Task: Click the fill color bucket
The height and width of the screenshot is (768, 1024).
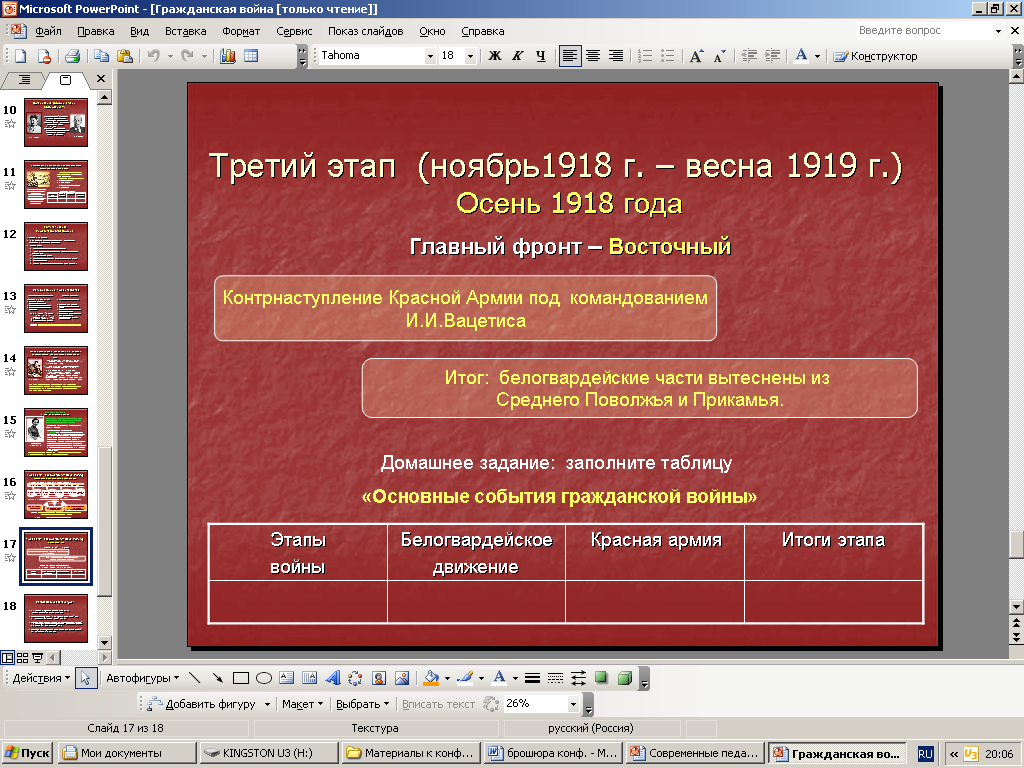Action: tap(431, 678)
